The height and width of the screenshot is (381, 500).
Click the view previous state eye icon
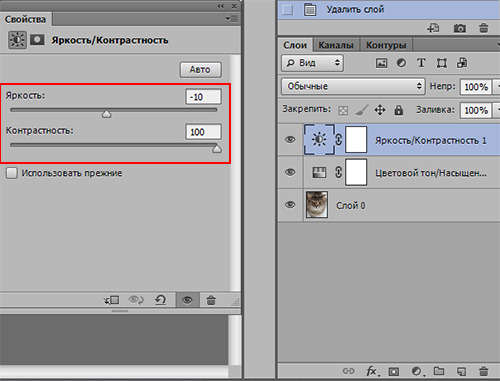[136, 300]
